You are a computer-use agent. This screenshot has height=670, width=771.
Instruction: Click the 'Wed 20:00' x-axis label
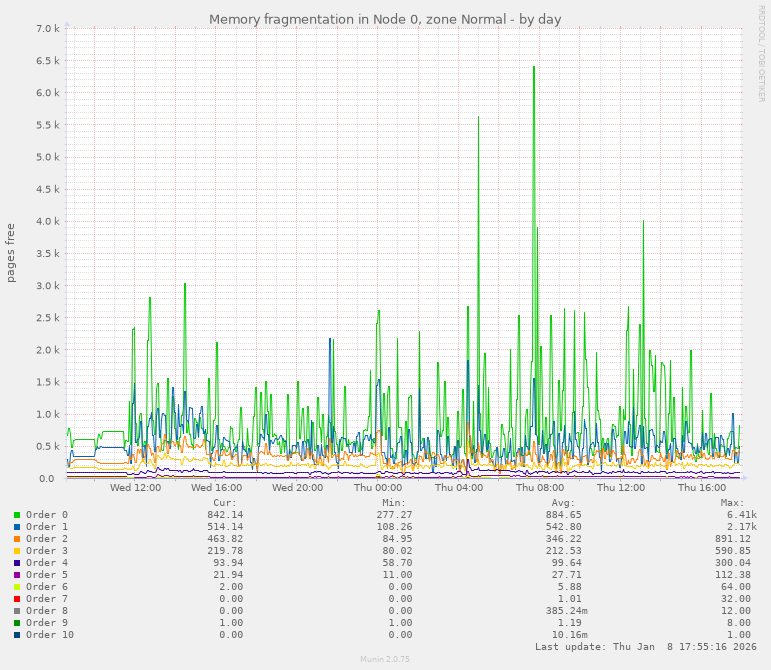tap(297, 488)
